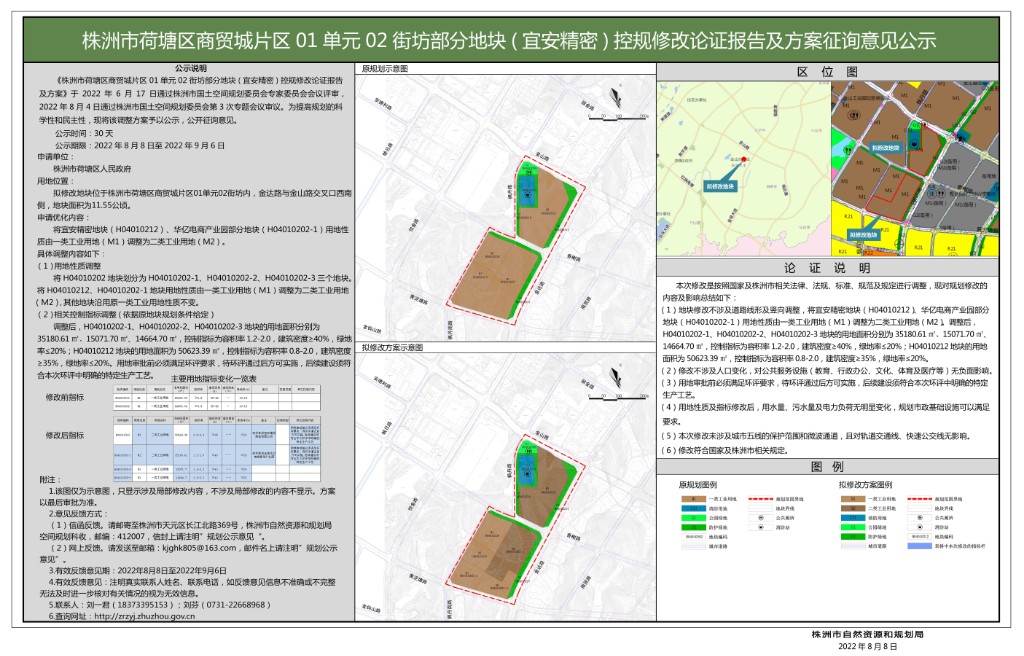Viewport: 1024px width, 656px height.
Task: Click the 拟修改地块 callout on the left location map
Action: [x=721, y=186]
